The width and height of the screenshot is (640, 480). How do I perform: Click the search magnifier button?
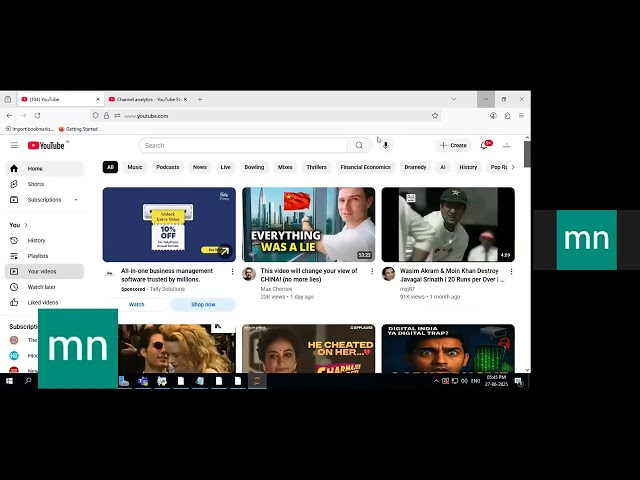click(359, 145)
